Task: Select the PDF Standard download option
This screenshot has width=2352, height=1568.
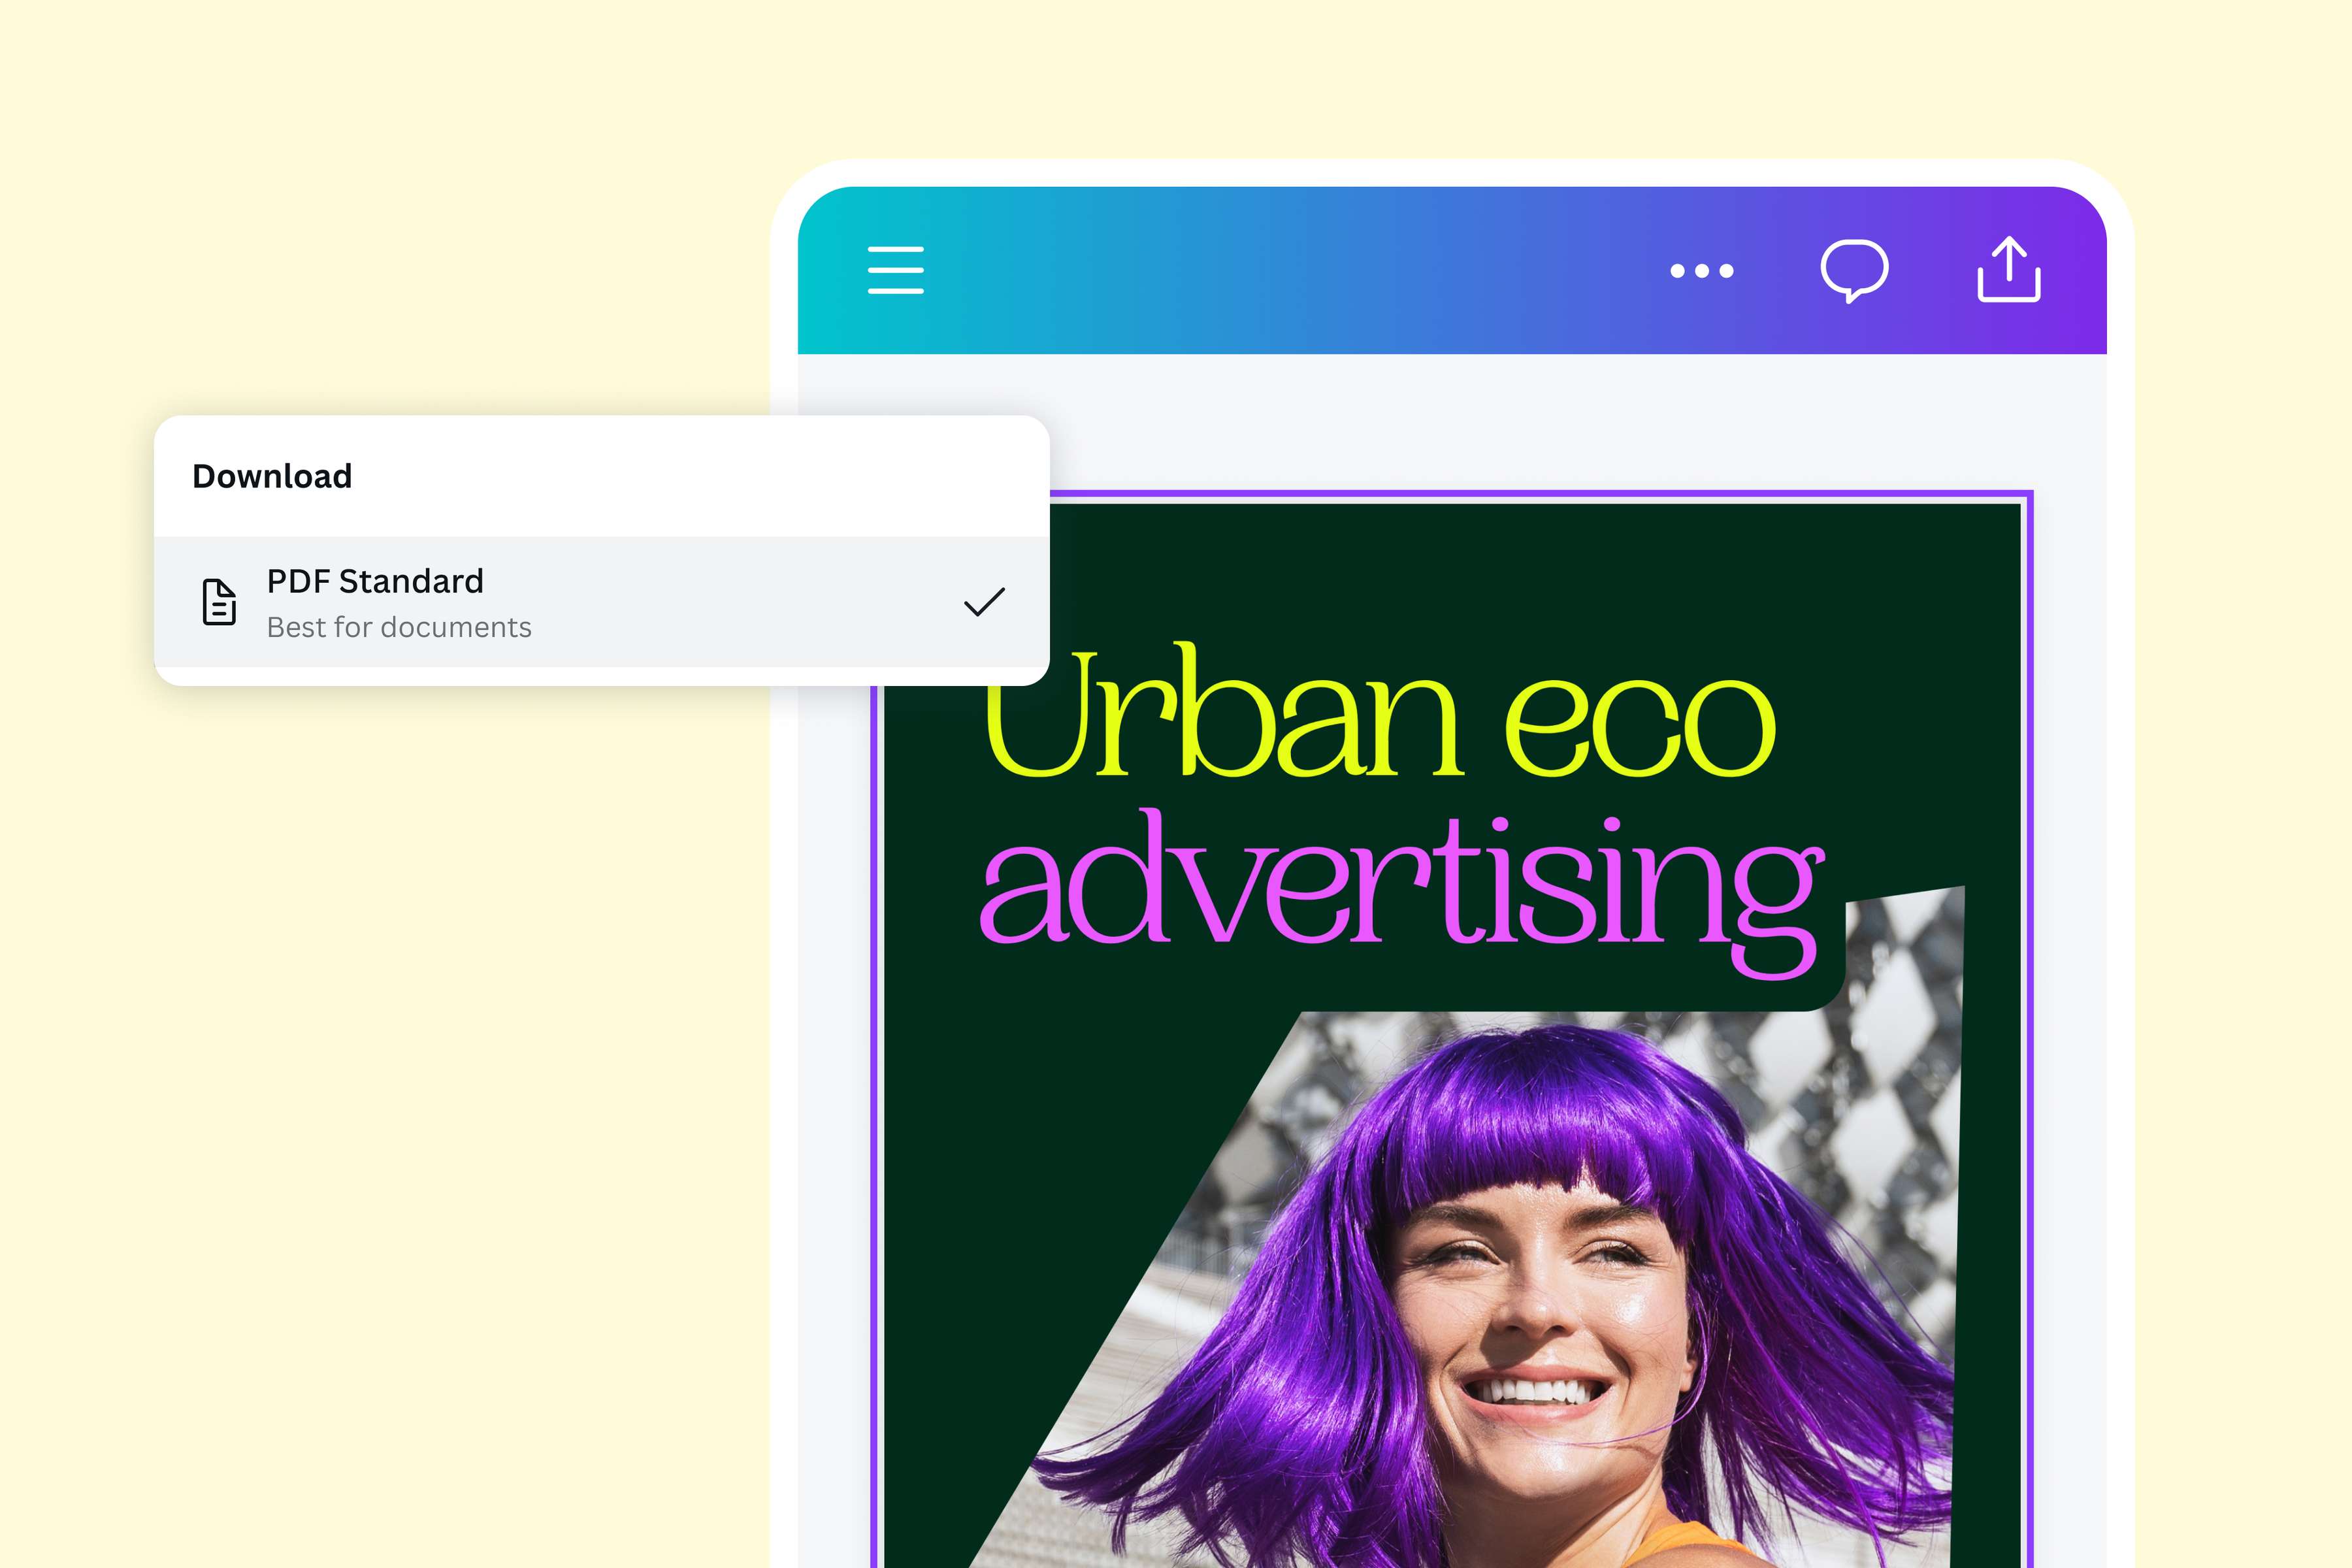Action: click(601, 602)
